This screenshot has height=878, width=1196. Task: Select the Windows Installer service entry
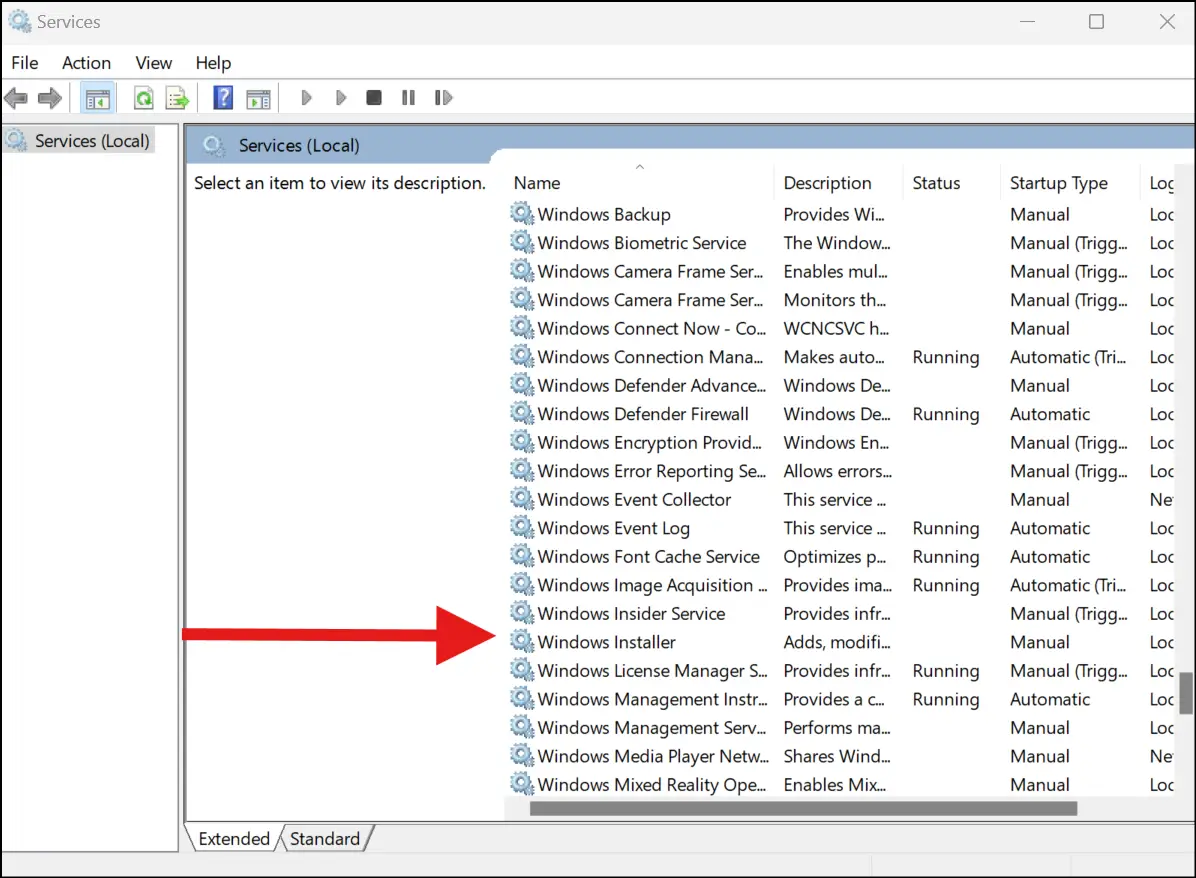(607, 642)
